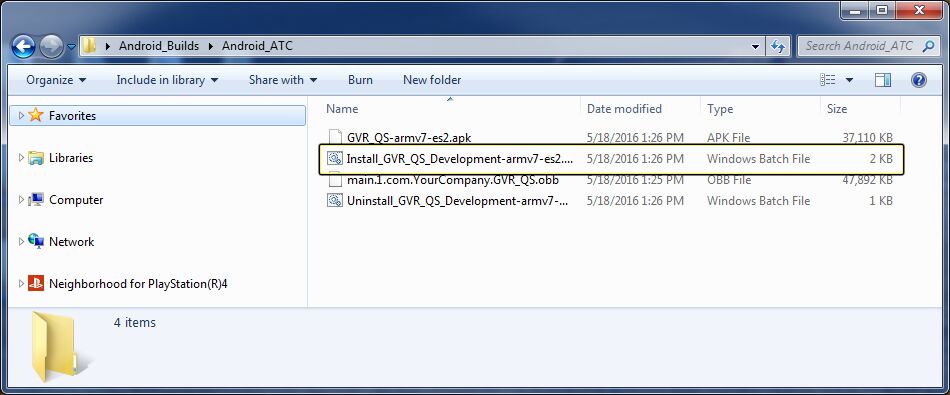Viewport: 950px width, 395px height.
Task: Open the Organize menu
Action: 56,80
